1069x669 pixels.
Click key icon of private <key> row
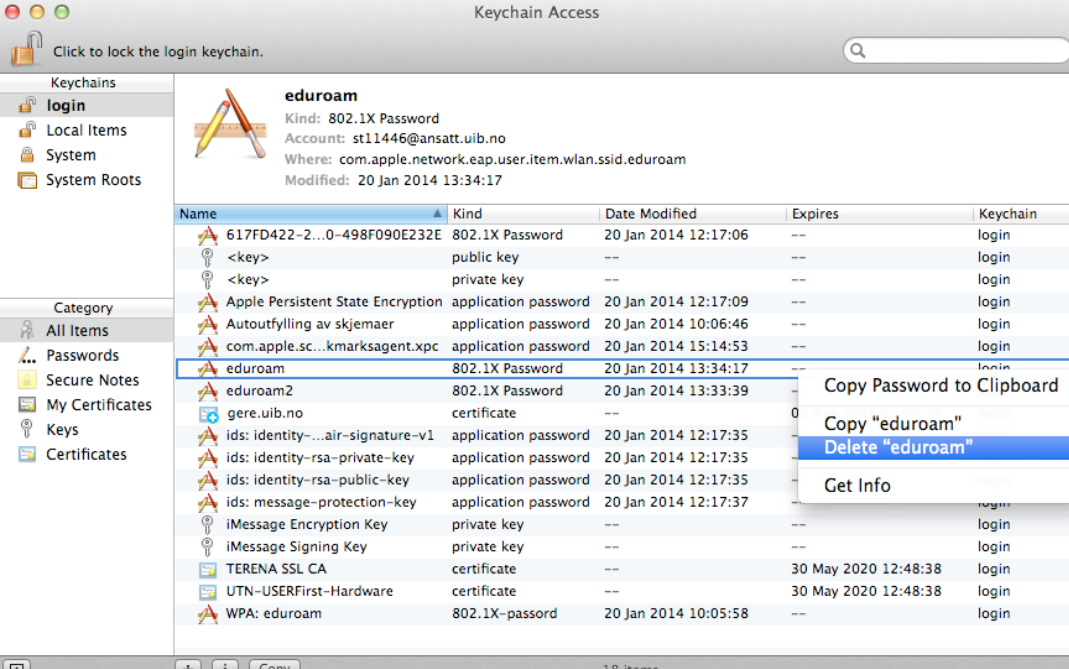tap(207, 280)
